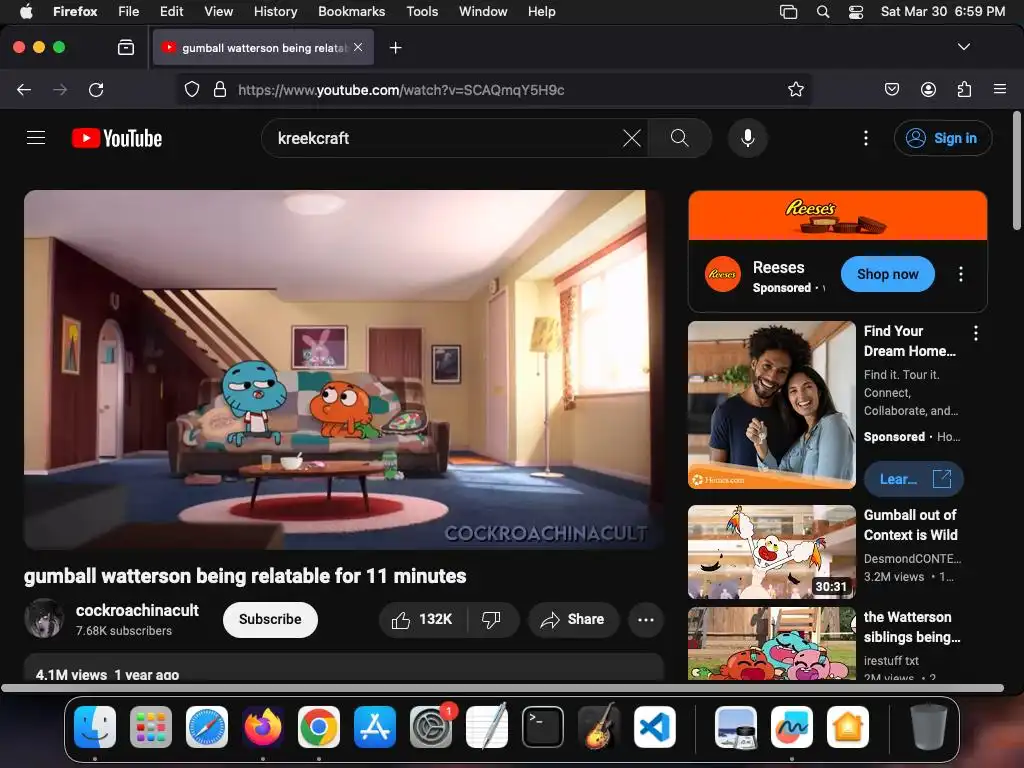The height and width of the screenshot is (768, 1024).
Task: Reload the page in Firefox
Action: tap(96, 89)
